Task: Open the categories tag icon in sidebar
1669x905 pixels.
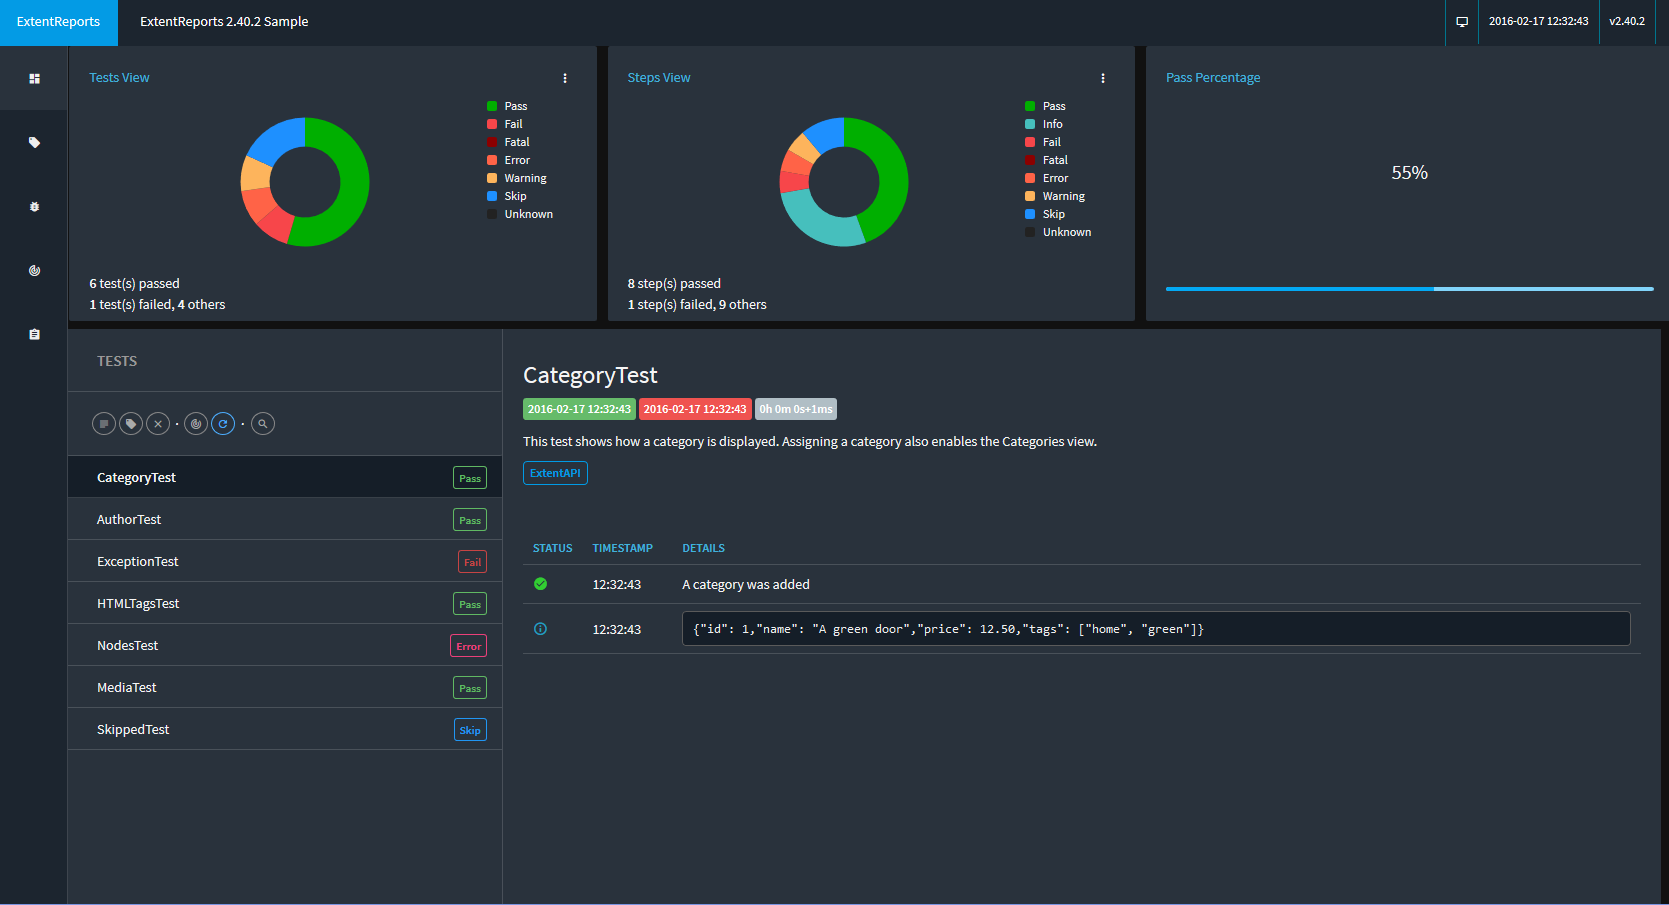Action: (x=34, y=142)
